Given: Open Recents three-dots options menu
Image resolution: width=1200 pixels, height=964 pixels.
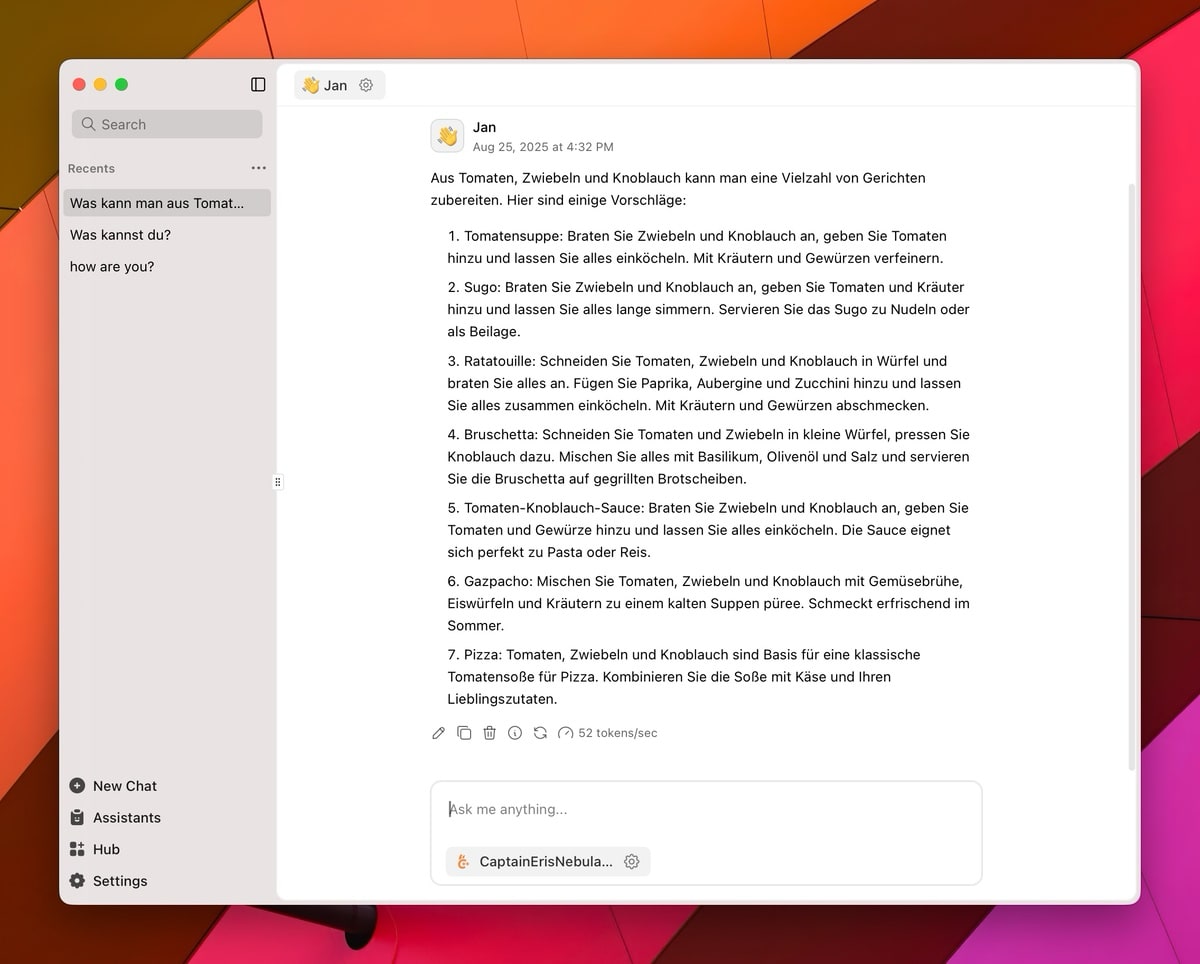Looking at the screenshot, I should coord(258,168).
